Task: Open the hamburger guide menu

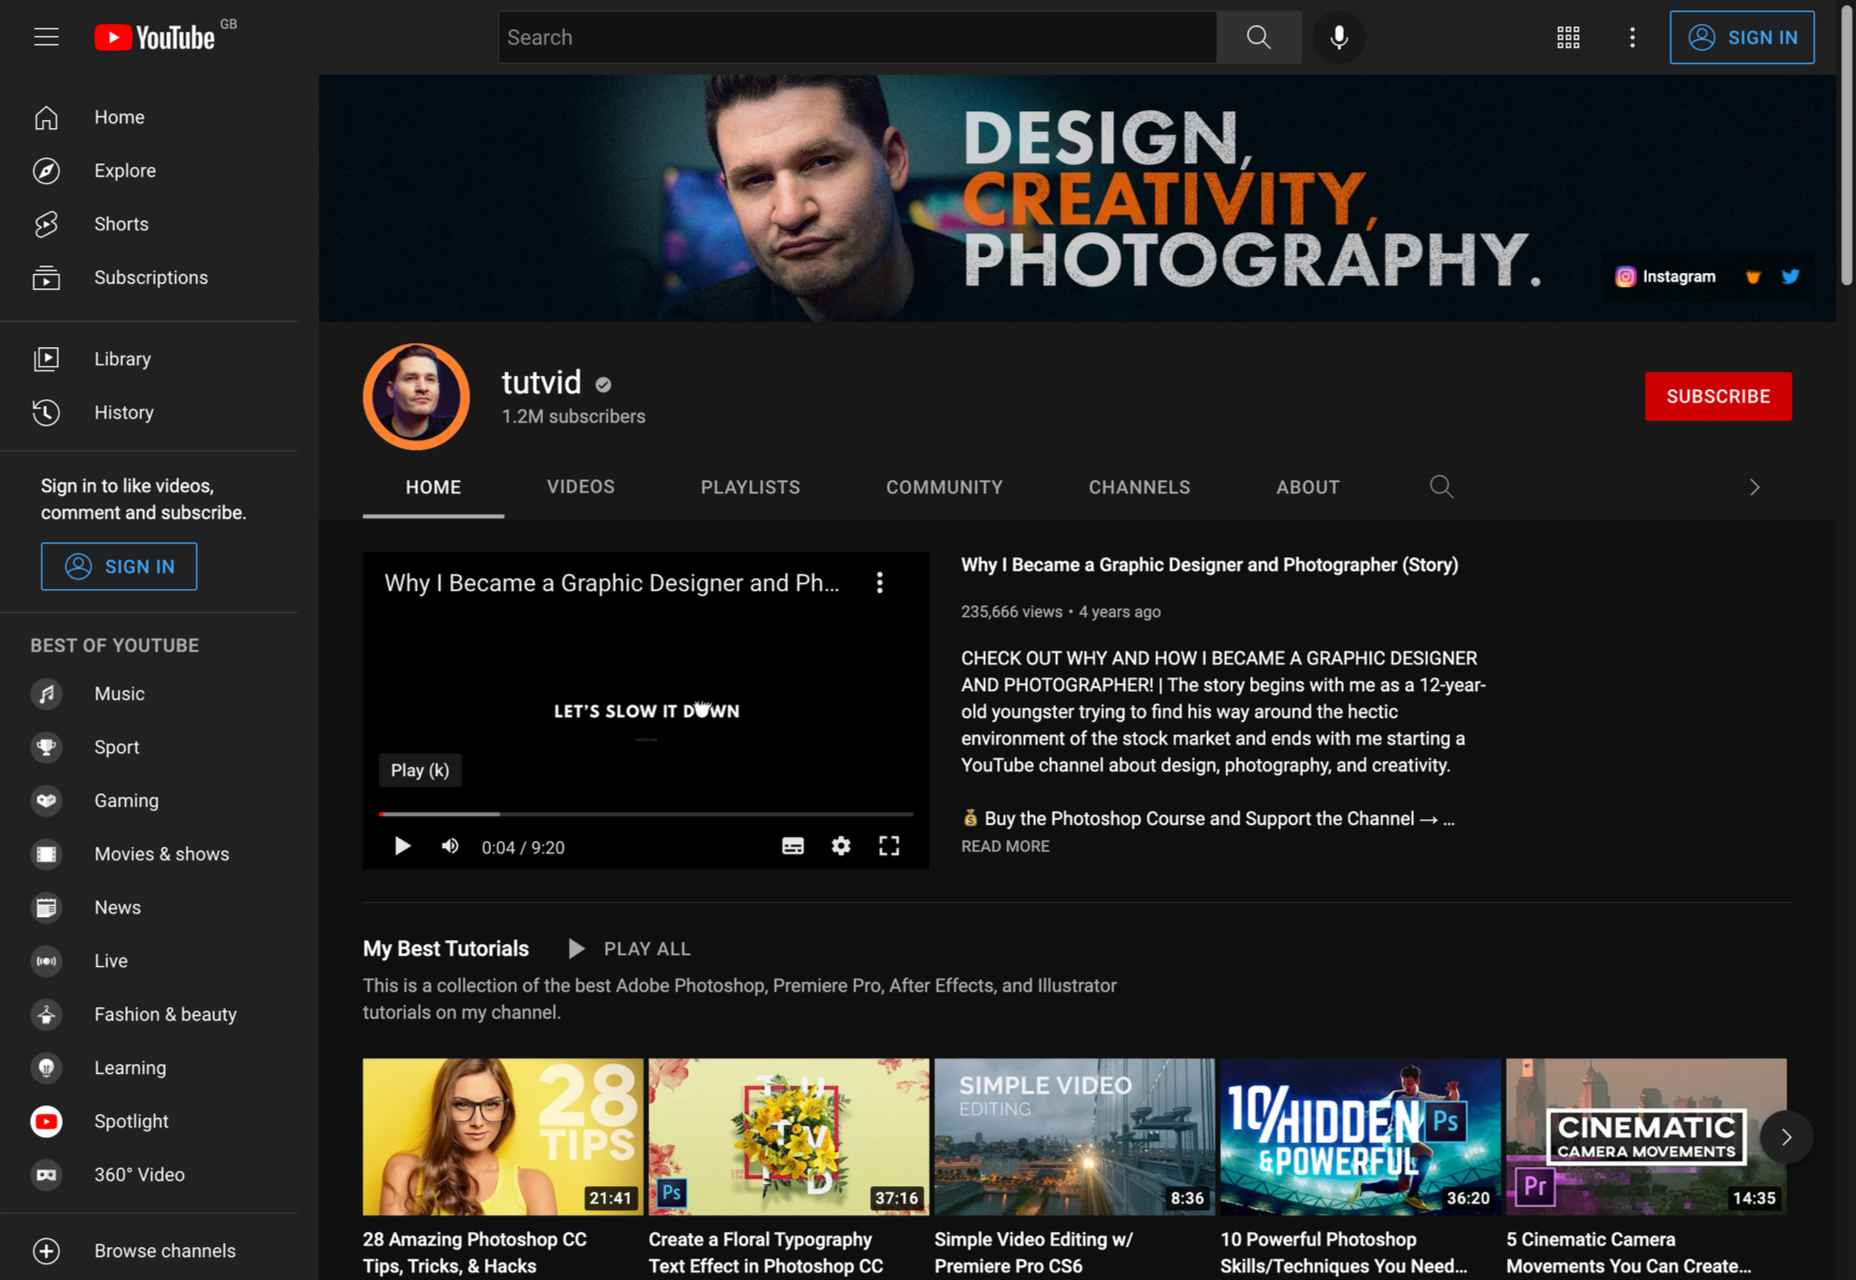Action: (46, 37)
